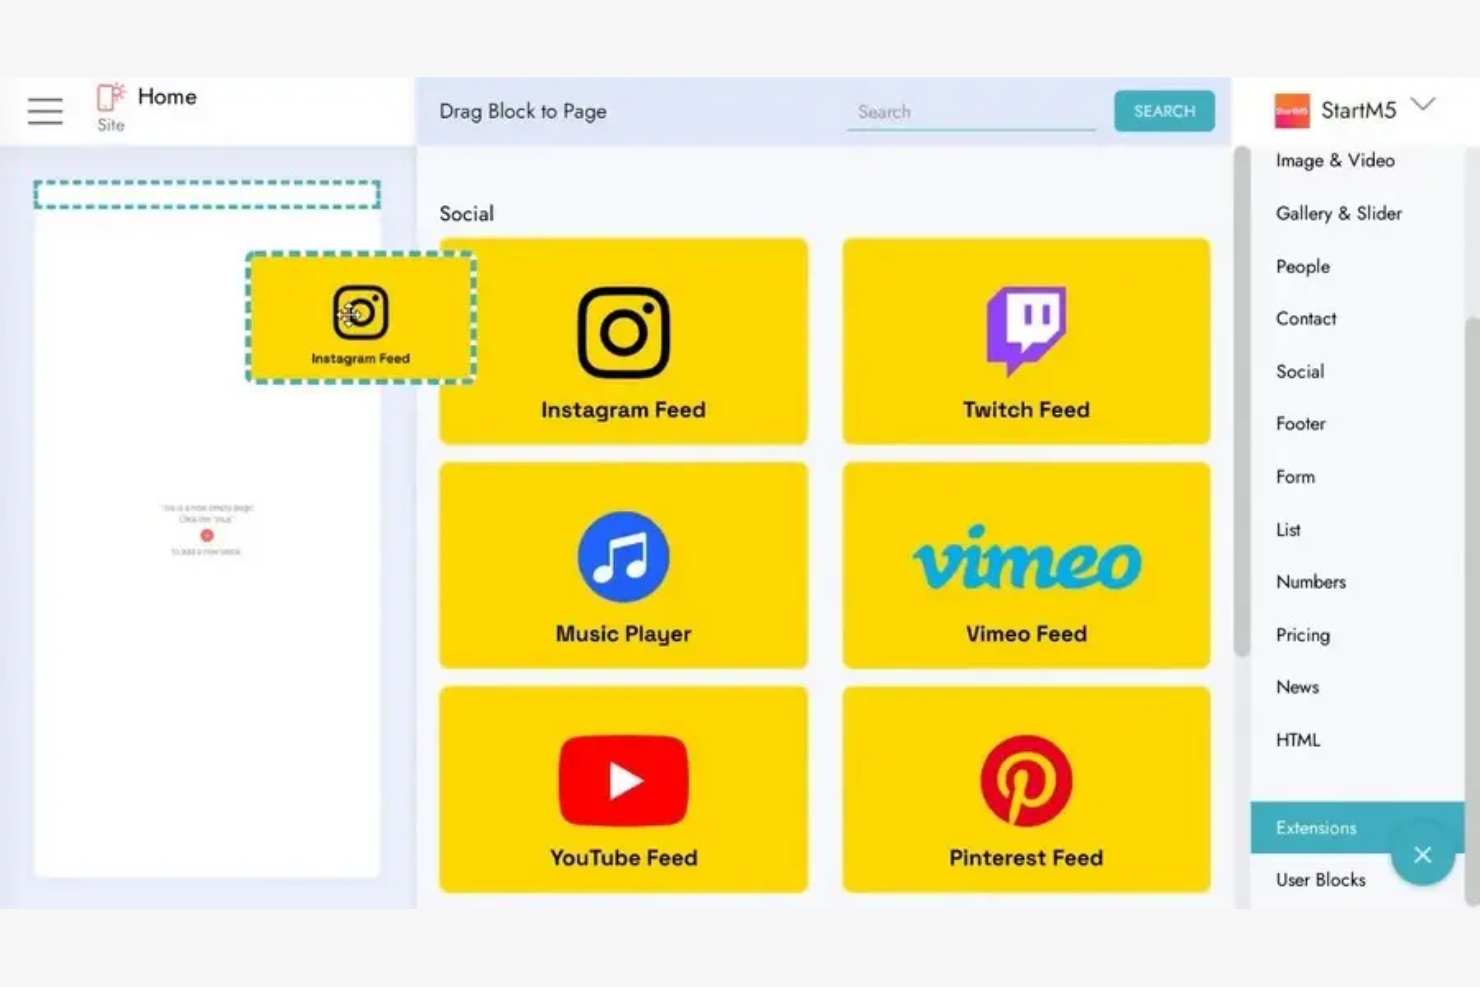Click the red add block button
Image resolution: width=1480 pixels, height=987 pixels.
pos(207,535)
